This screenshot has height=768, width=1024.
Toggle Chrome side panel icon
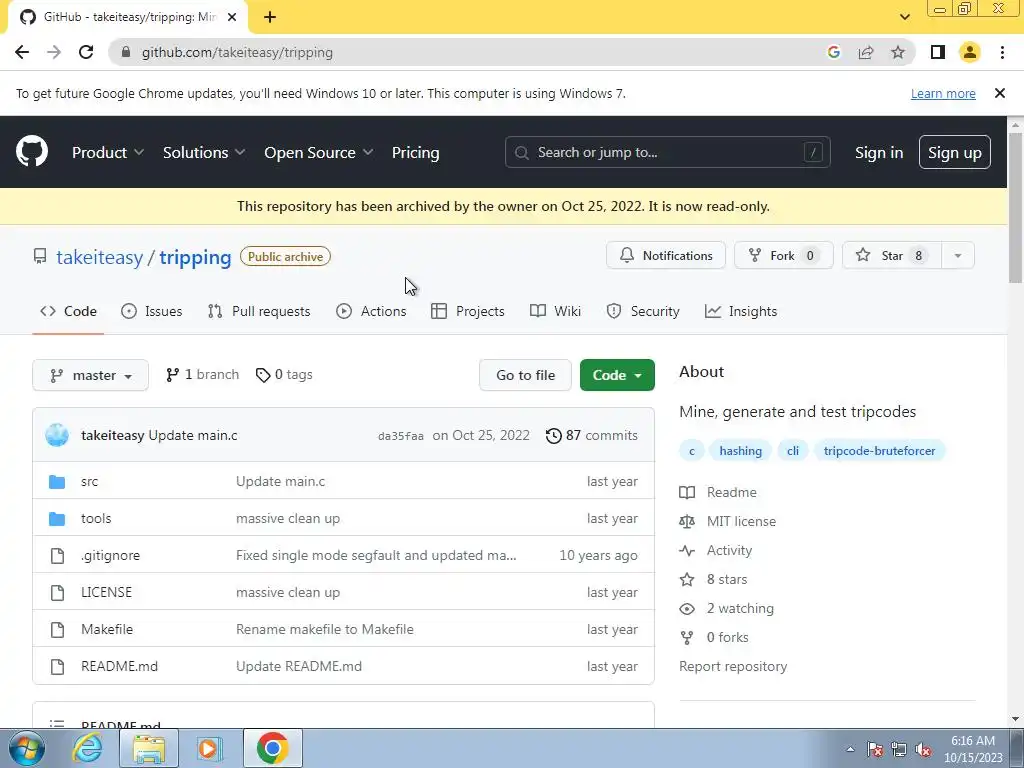(938, 52)
